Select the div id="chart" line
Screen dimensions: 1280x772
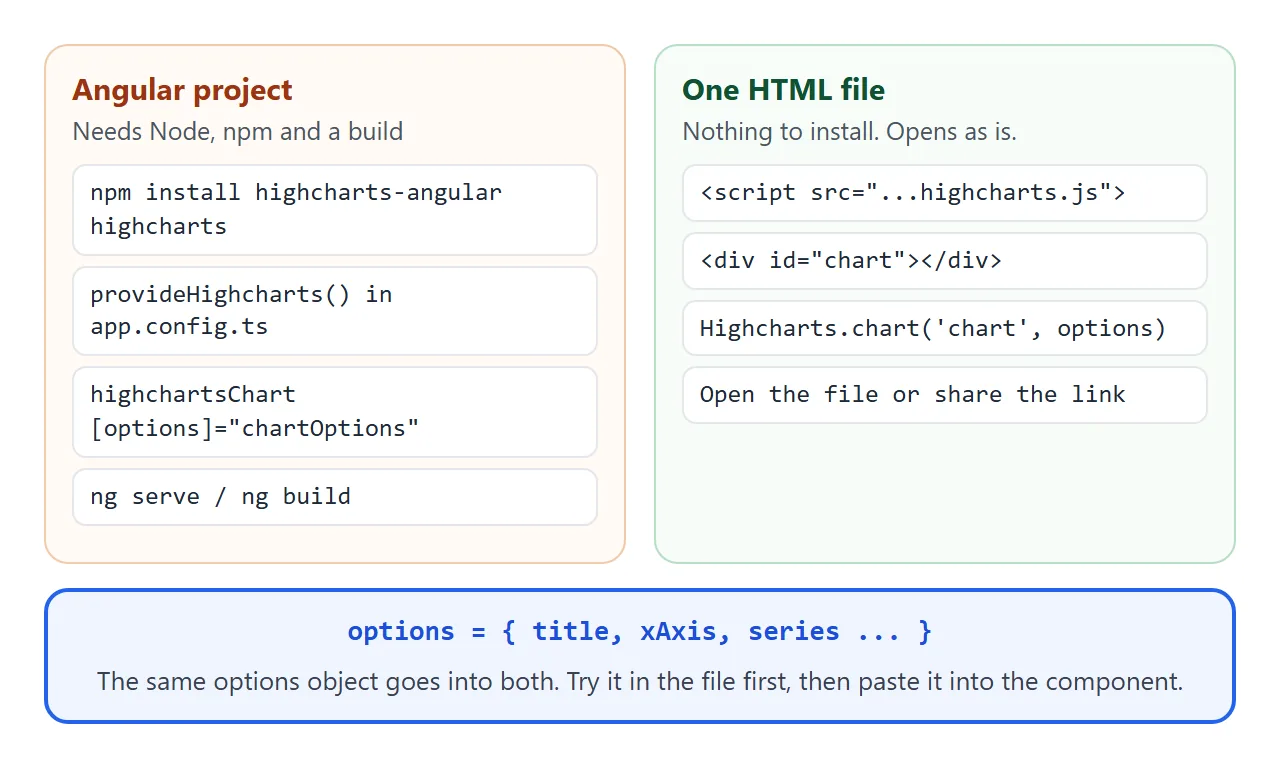pos(945,261)
